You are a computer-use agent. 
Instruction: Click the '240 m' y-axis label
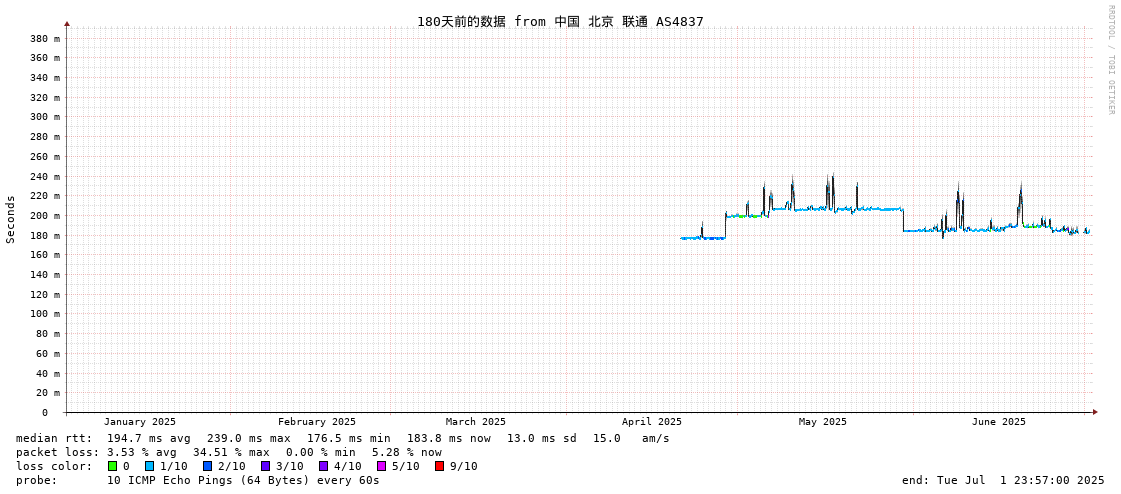click(x=46, y=176)
